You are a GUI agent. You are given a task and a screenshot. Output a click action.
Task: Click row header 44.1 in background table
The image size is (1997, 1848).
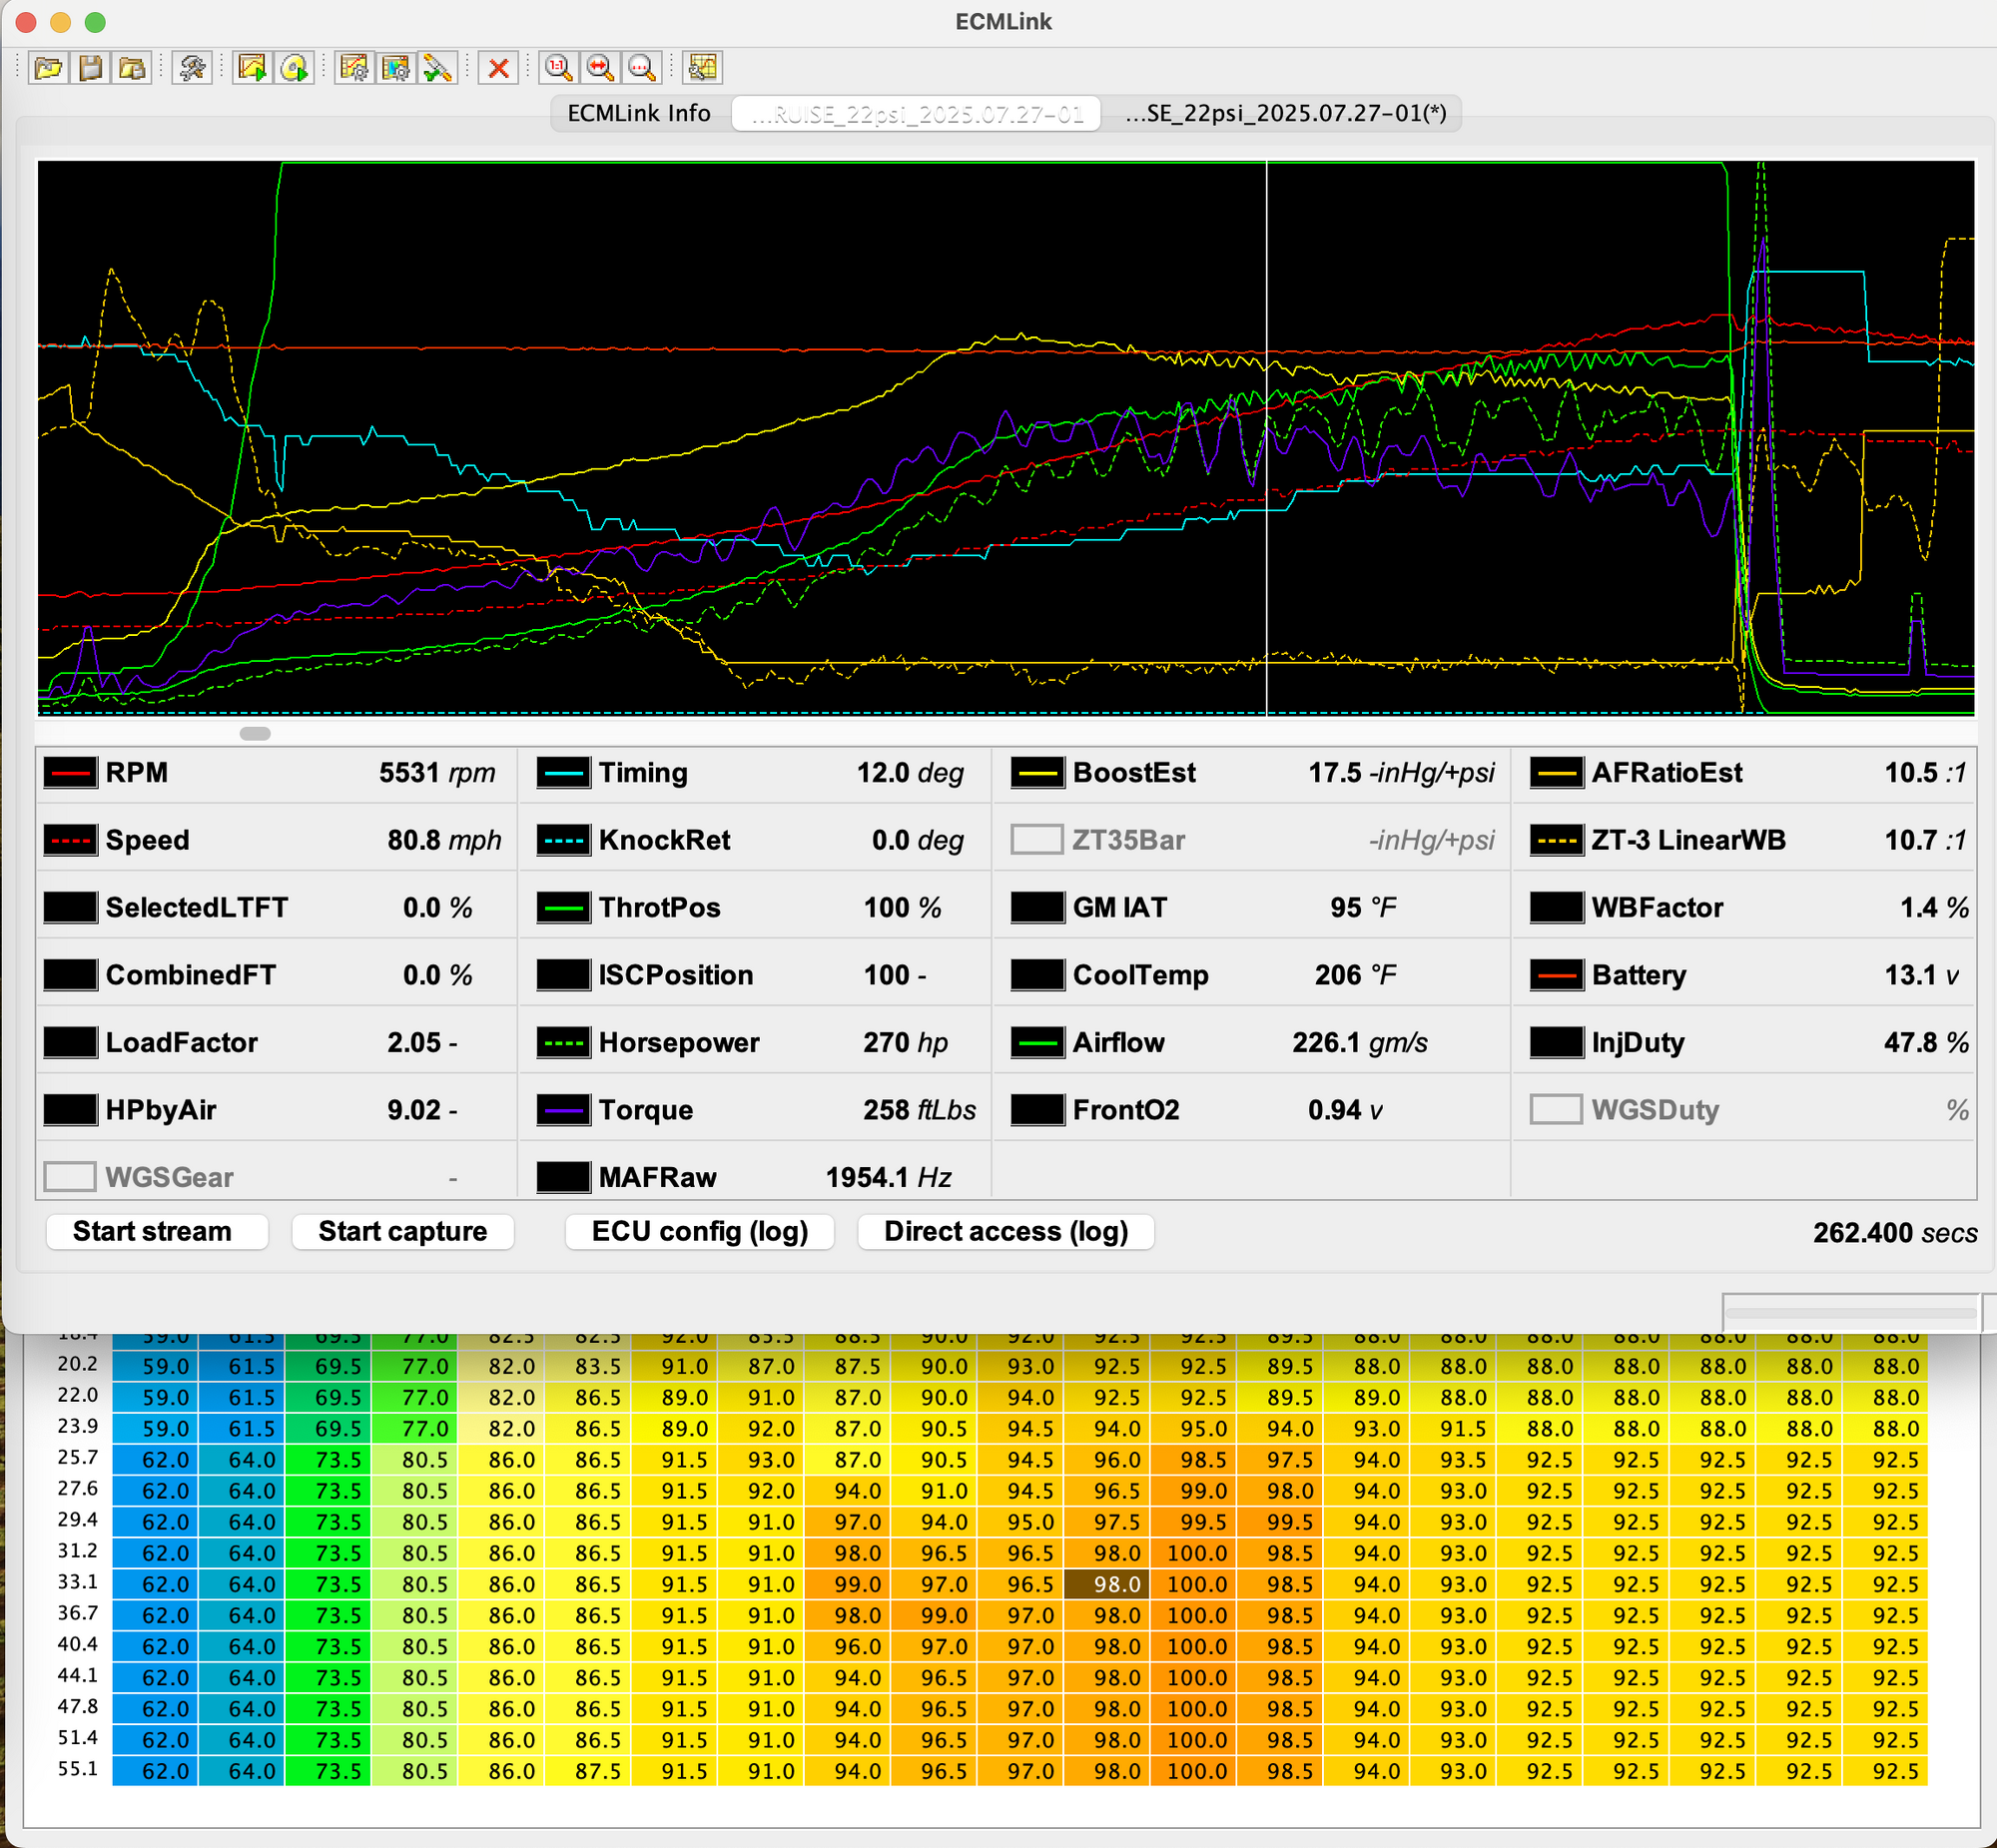tap(77, 1675)
